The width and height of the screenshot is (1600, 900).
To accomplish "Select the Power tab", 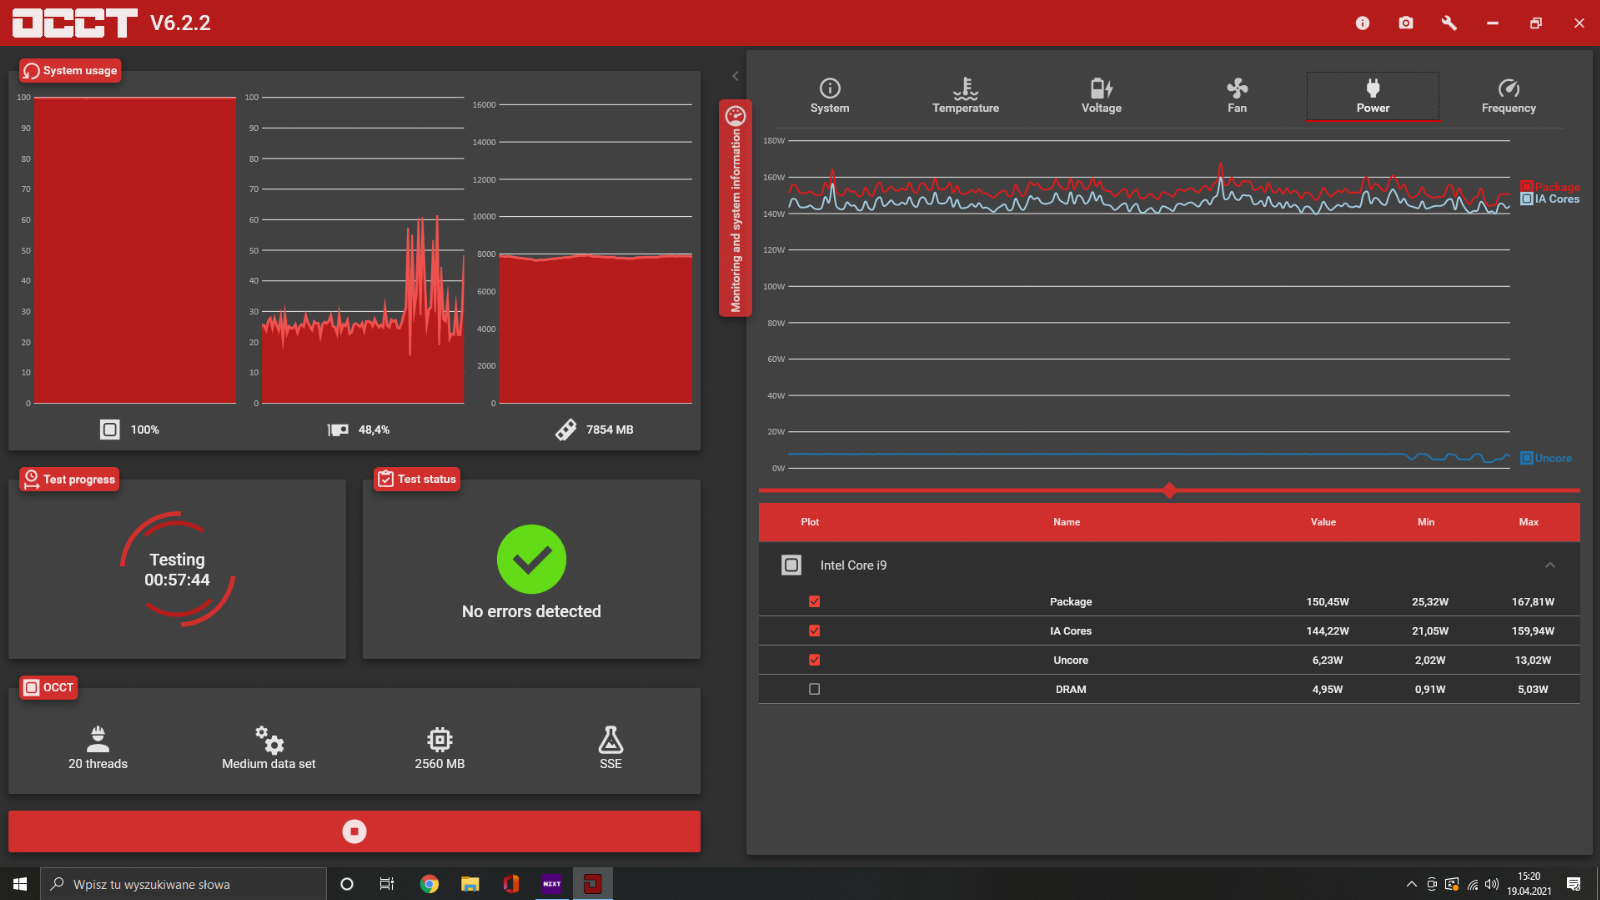I will (x=1373, y=96).
